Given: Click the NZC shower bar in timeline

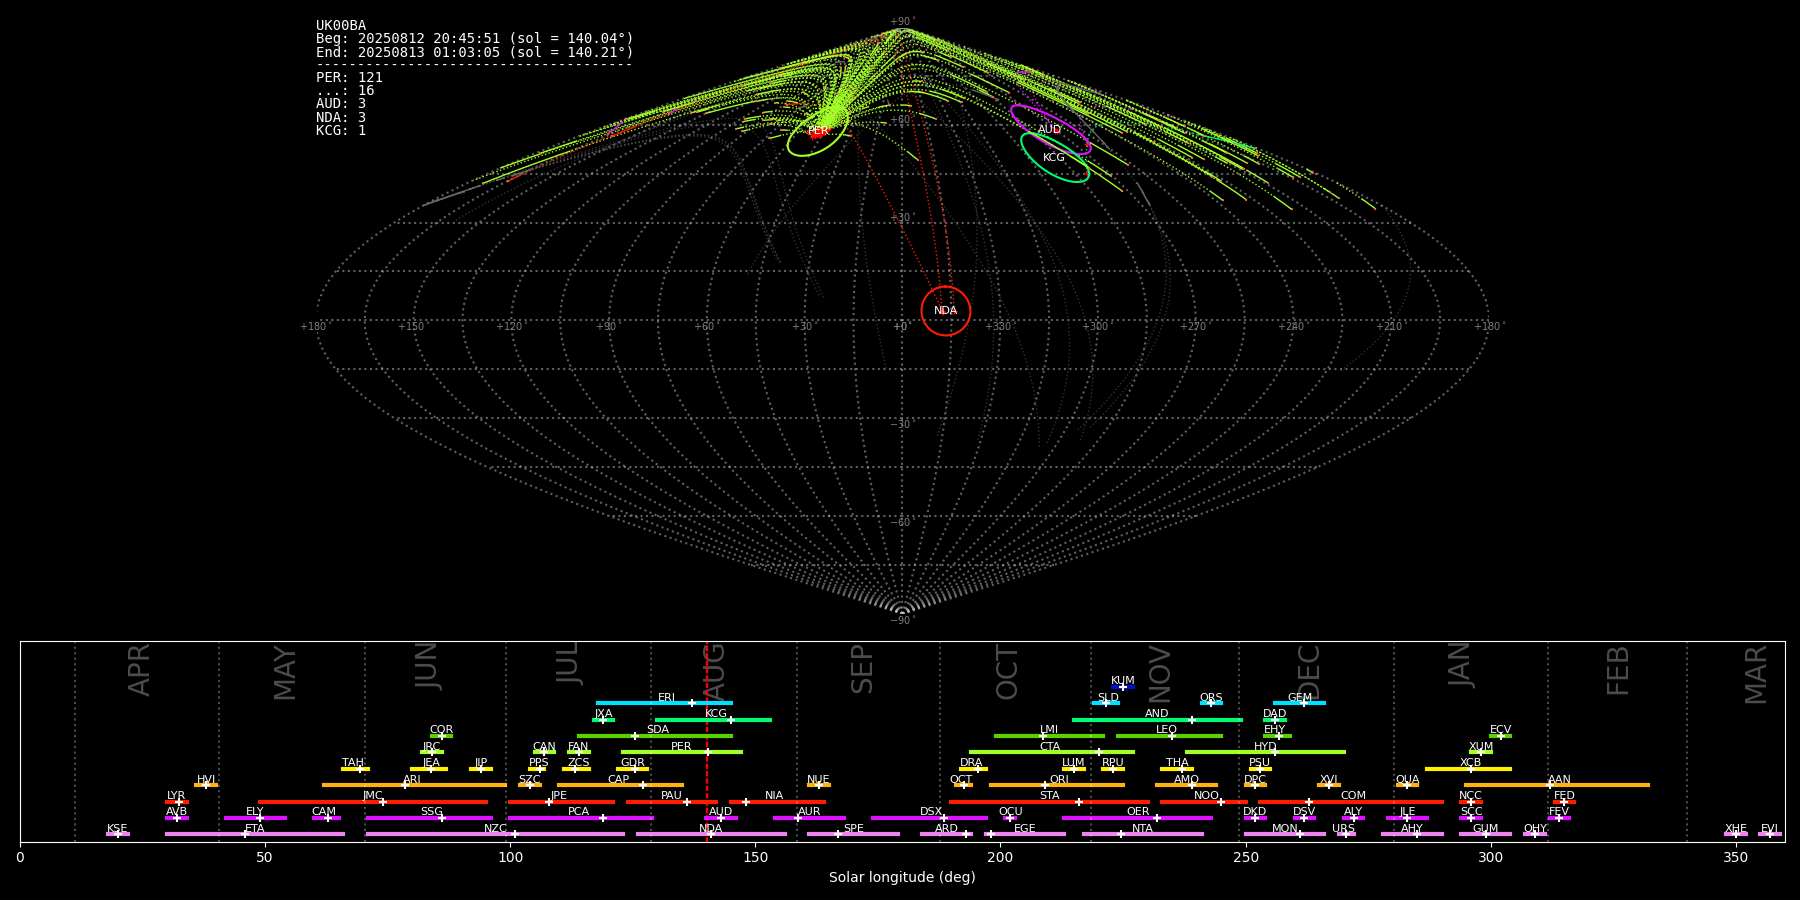Looking at the screenshot, I should pos(495,834).
